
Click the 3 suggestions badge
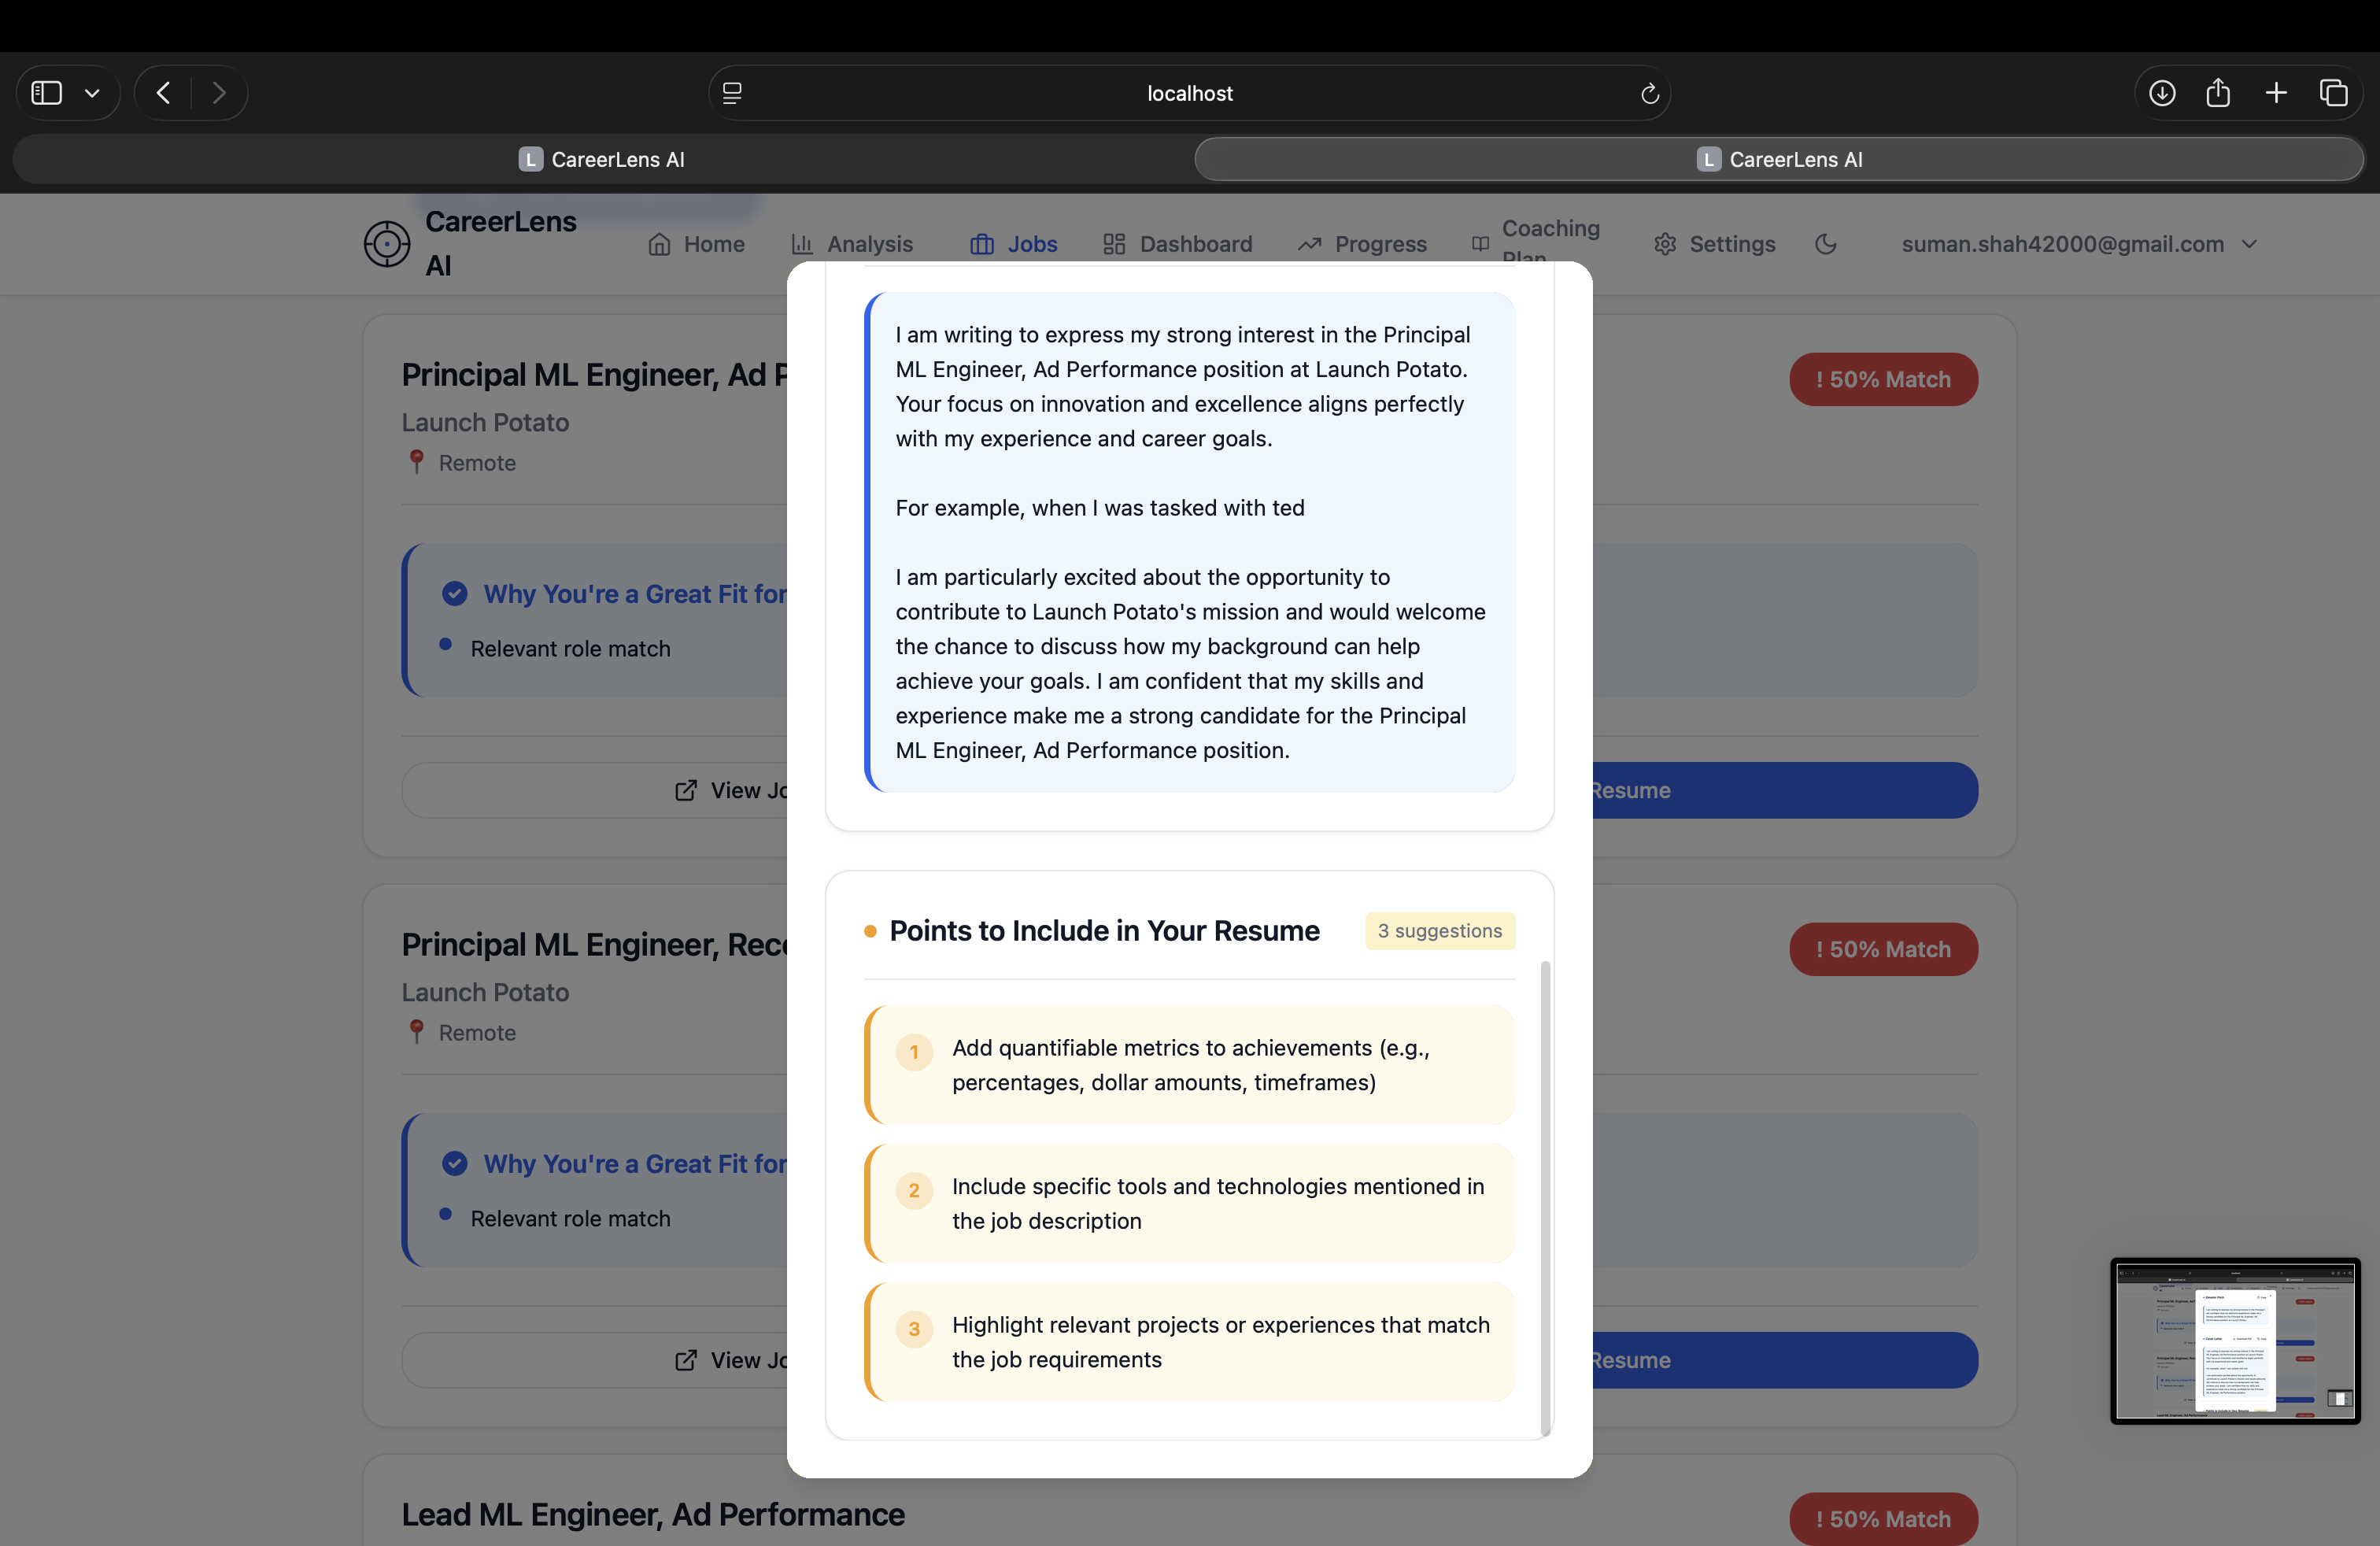(x=1439, y=931)
